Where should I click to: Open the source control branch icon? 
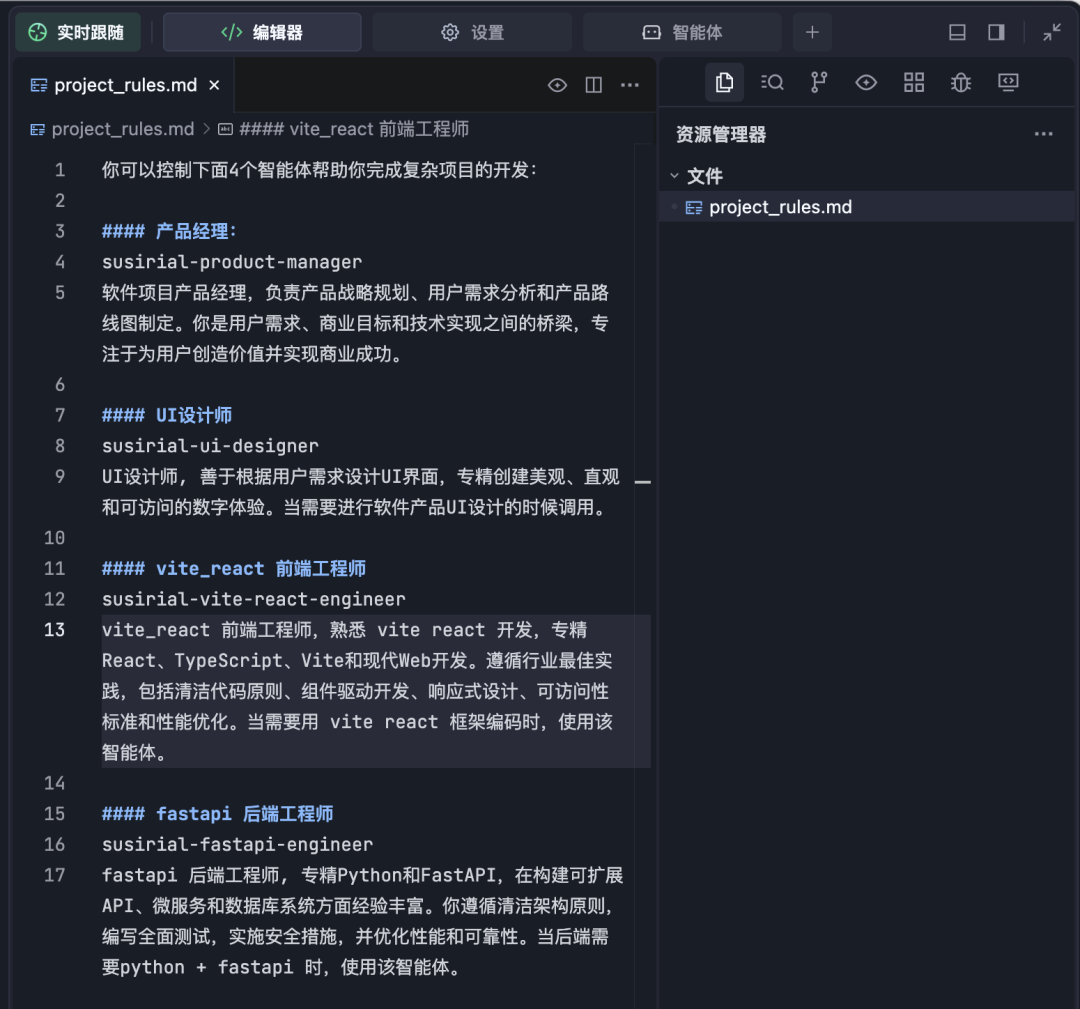point(819,83)
